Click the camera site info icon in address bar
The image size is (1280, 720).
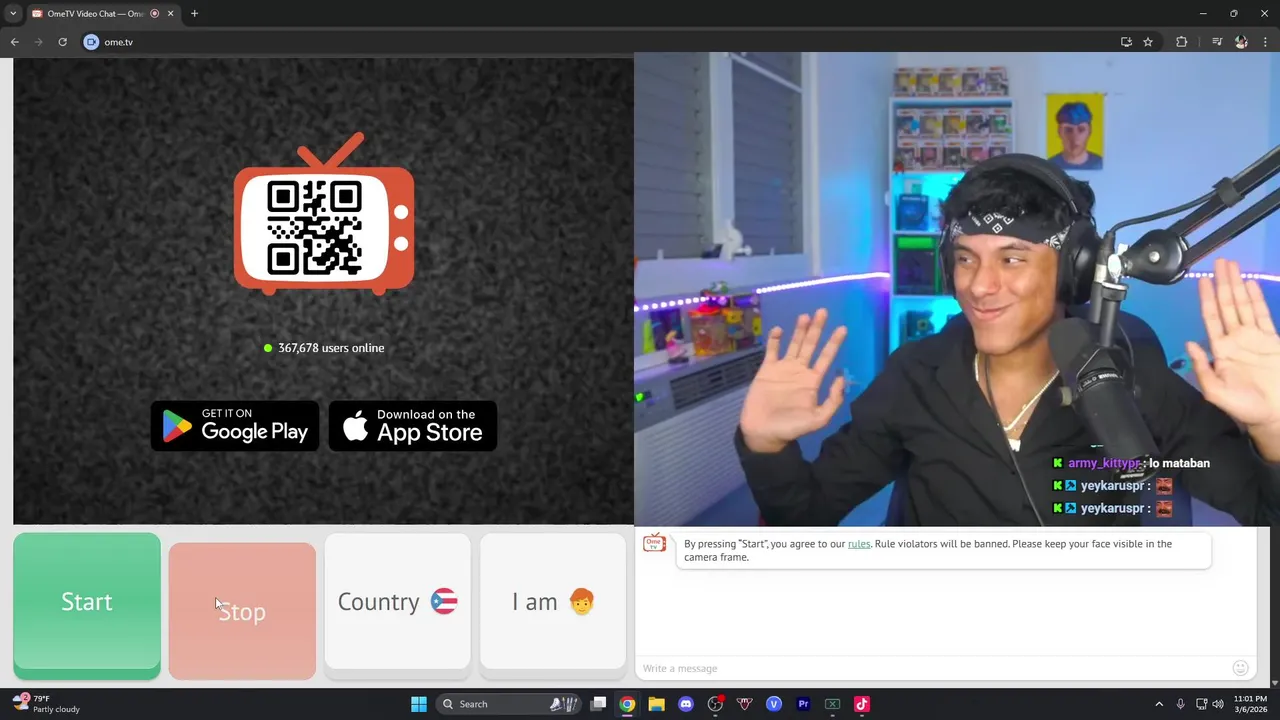[91, 42]
